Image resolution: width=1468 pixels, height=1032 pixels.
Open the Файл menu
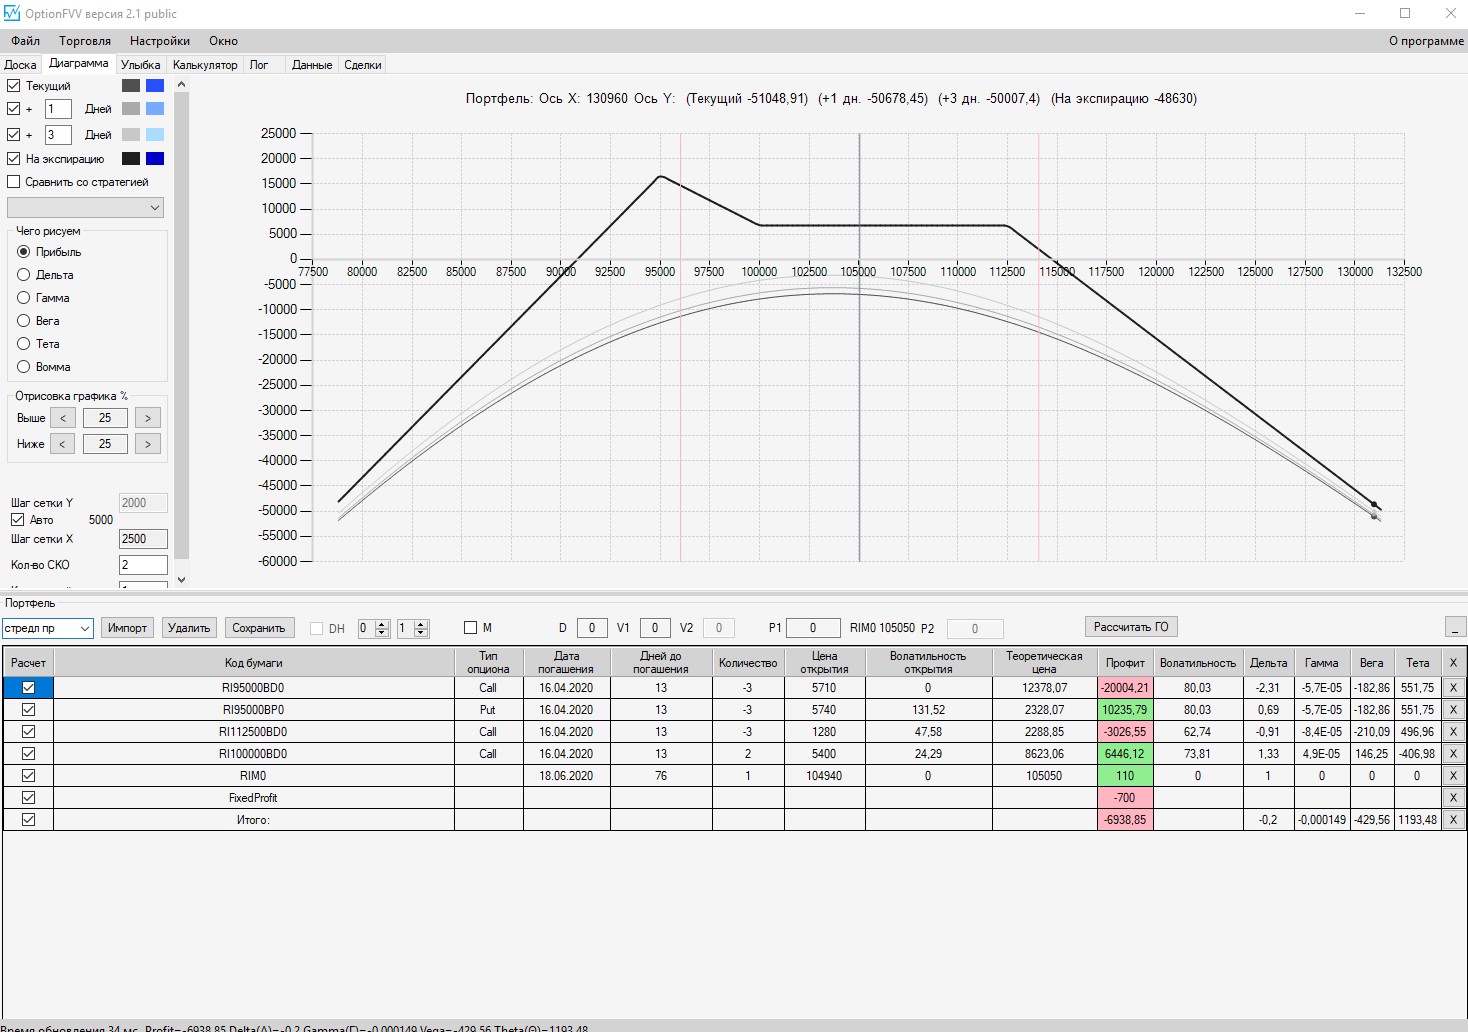pyautogui.click(x=26, y=41)
